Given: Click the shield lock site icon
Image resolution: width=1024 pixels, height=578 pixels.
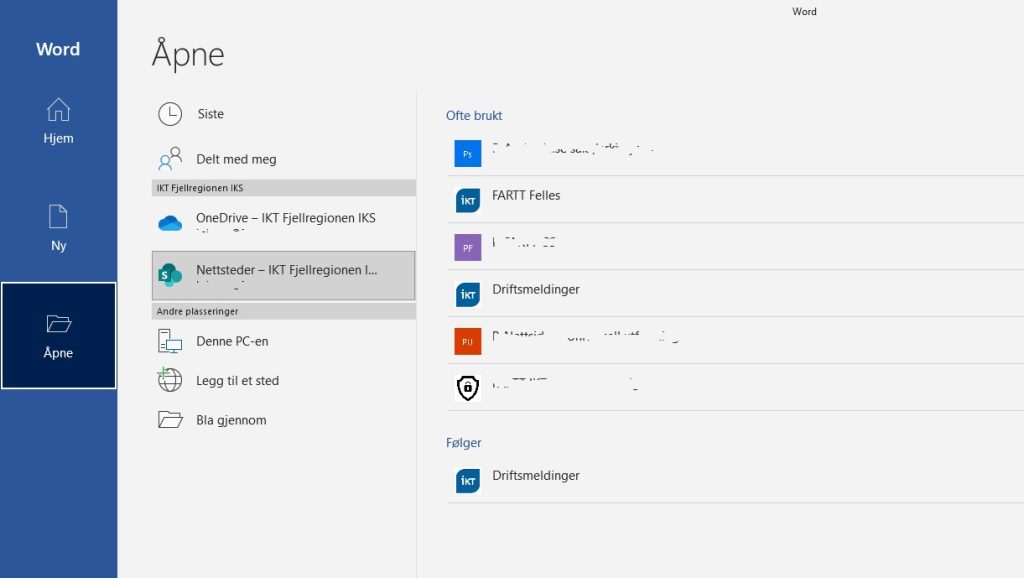Looking at the screenshot, I should [468, 388].
